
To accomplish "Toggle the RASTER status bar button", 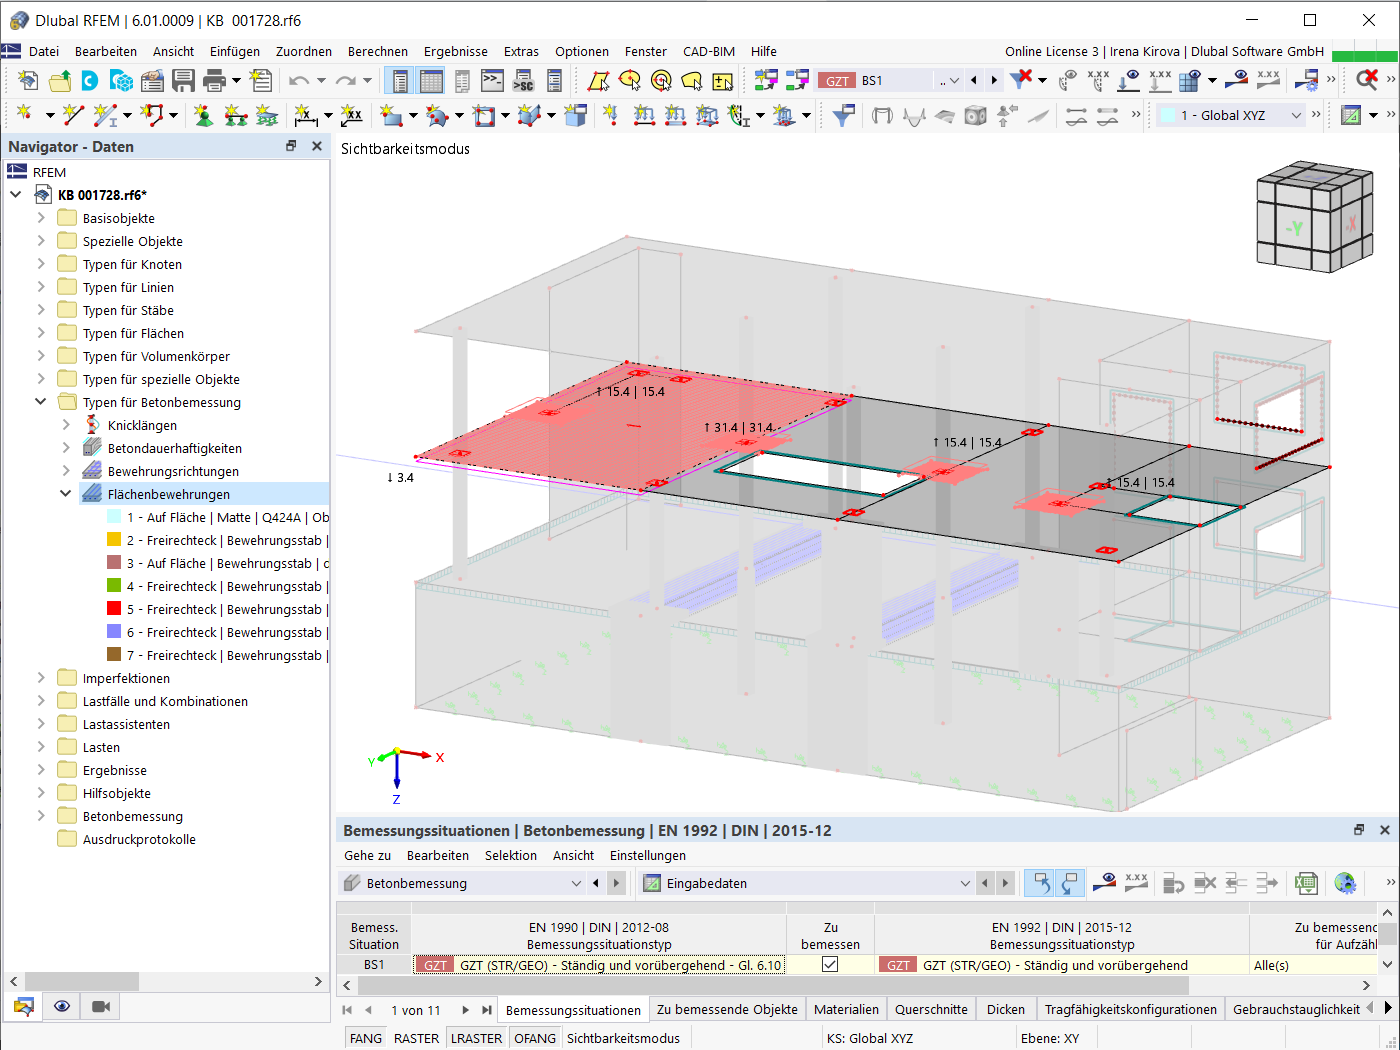I will (x=416, y=1038).
